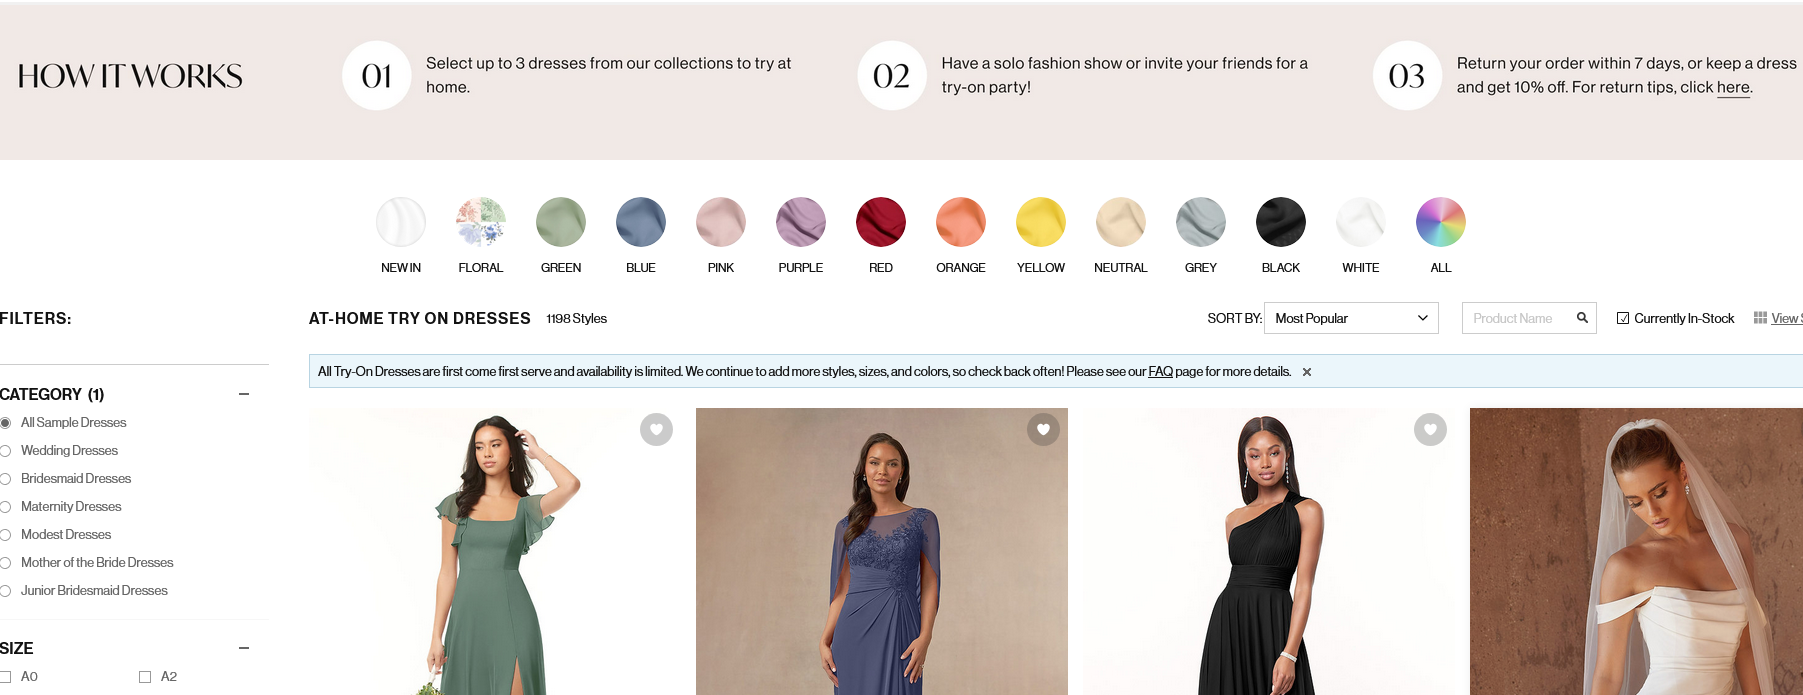Image resolution: width=1803 pixels, height=695 pixels.
Task: Check the A0 size checkbox
Action: (x=7, y=676)
